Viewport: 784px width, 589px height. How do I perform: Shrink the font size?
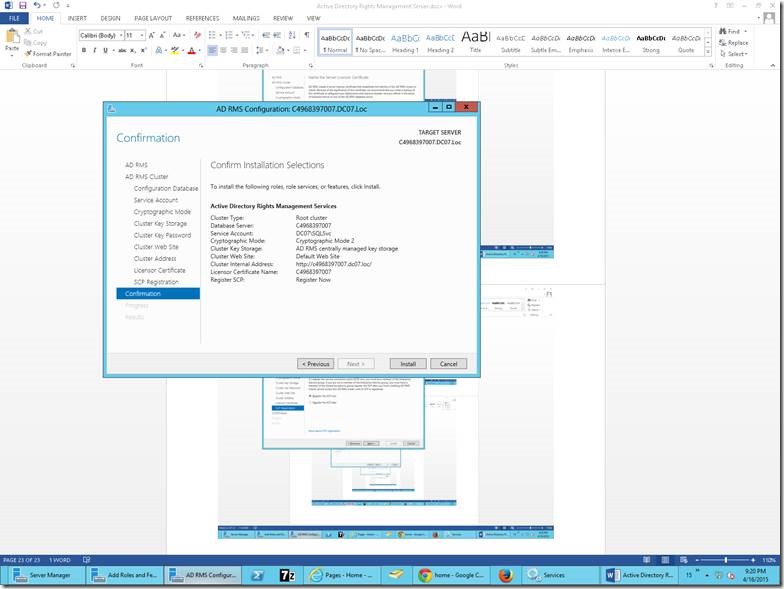pyautogui.click(x=163, y=36)
